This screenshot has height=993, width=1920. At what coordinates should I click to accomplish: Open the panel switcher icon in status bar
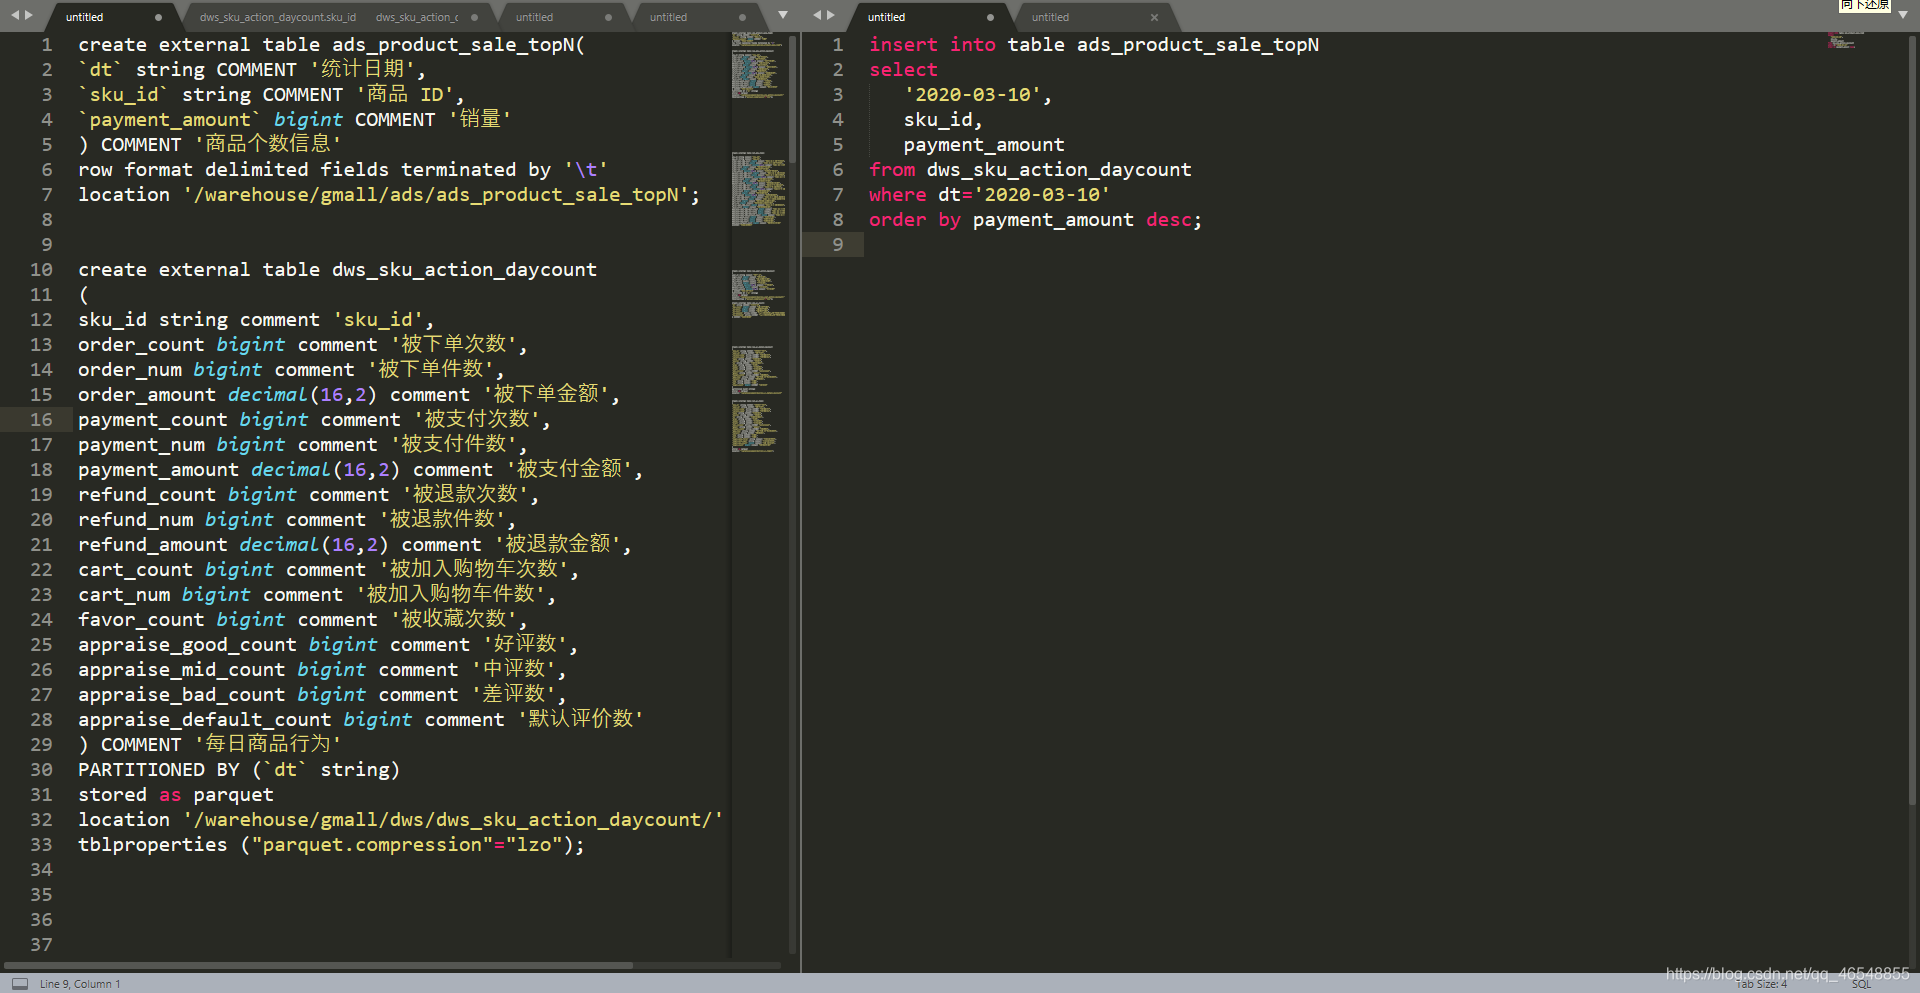point(20,984)
